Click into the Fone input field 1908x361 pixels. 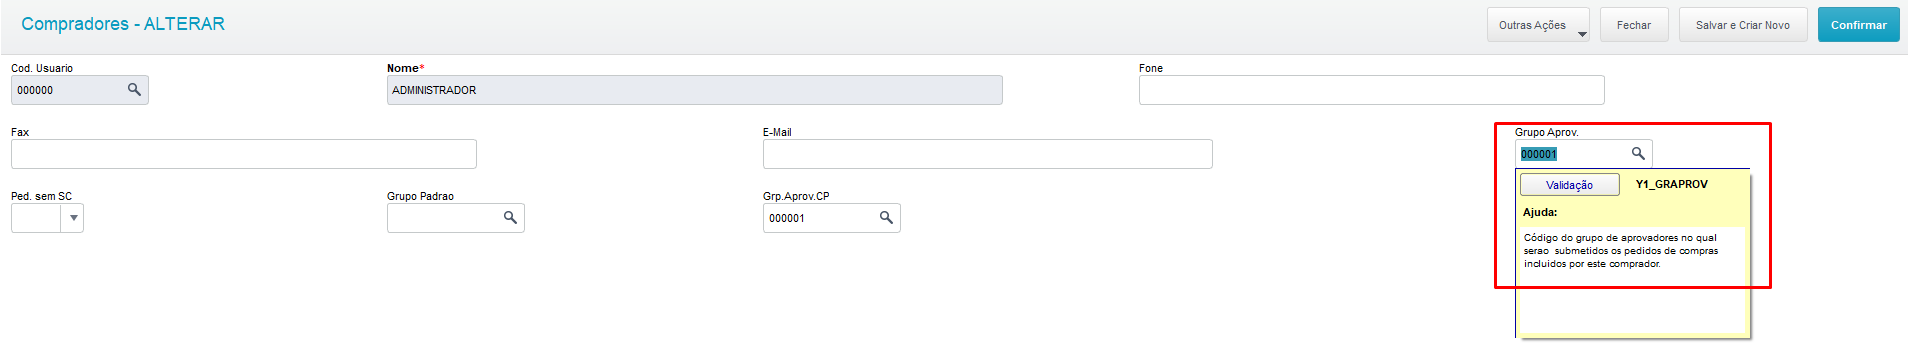(x=1371, y=90)
